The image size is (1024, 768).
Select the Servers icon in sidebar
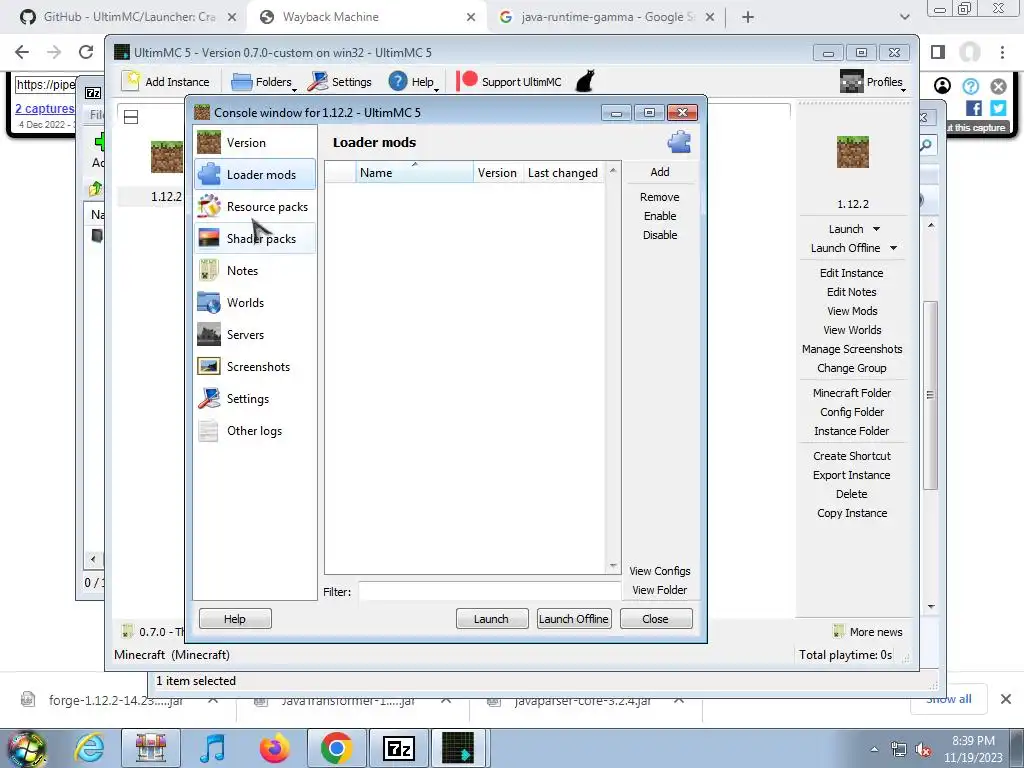[209, 334]
